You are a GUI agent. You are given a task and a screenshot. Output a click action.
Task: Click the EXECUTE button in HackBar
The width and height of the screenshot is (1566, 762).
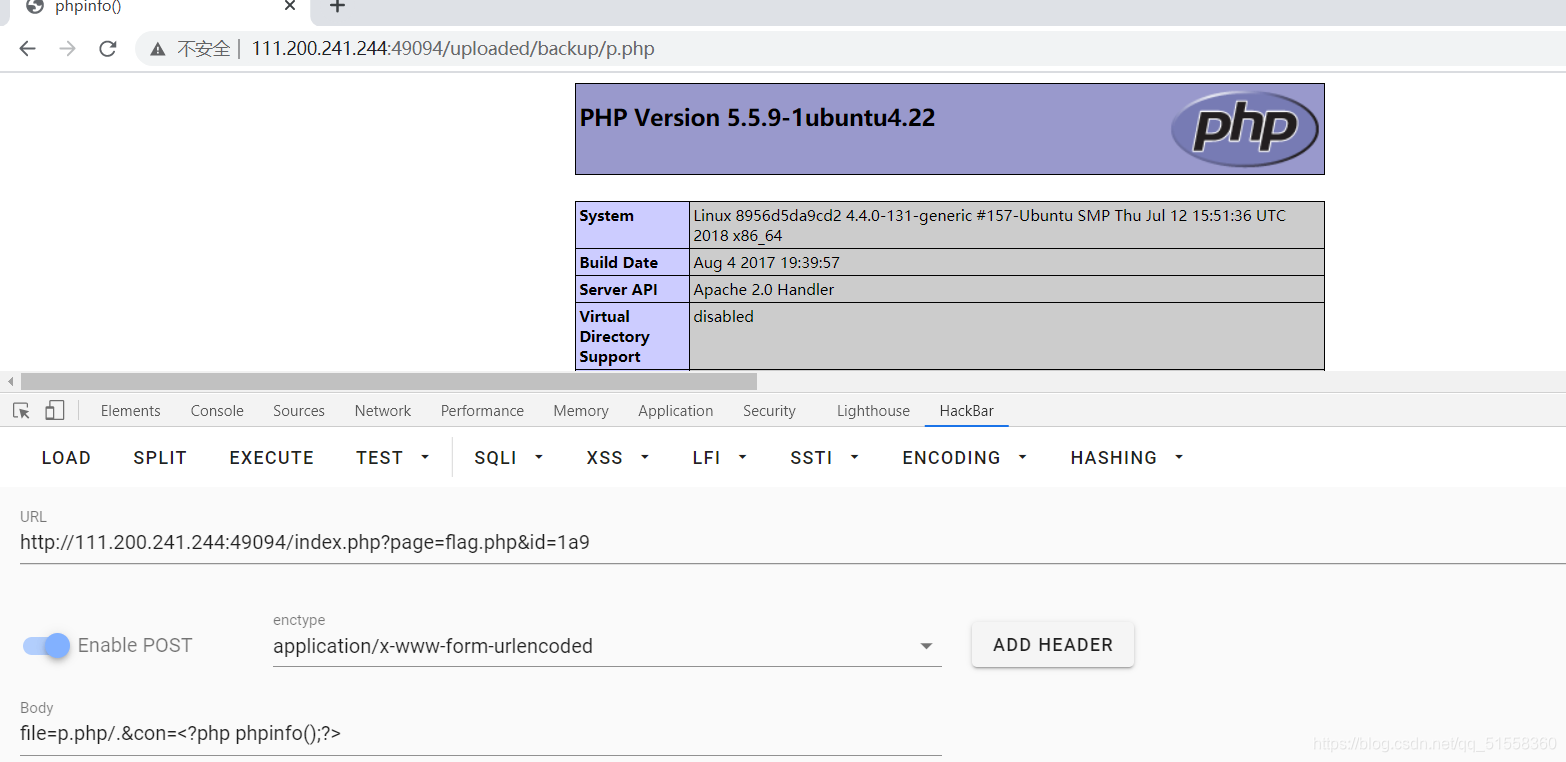pyautogui.click(x=272, y=457)
